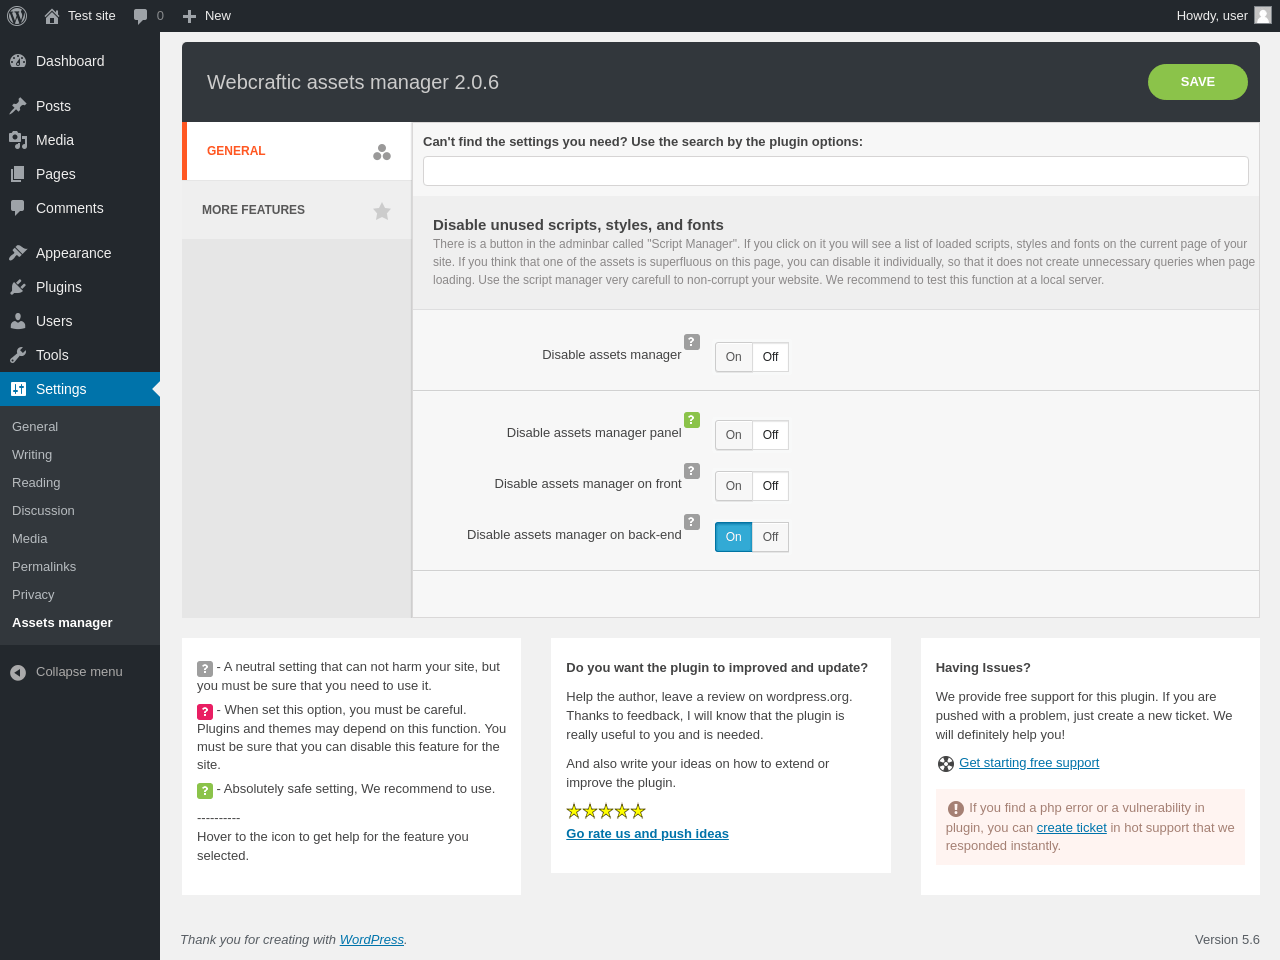Image resolution: width=1280 pixels, height=960 pixels.
Task: Keep On for assets manager on back-end
Action: pos(734,537)
